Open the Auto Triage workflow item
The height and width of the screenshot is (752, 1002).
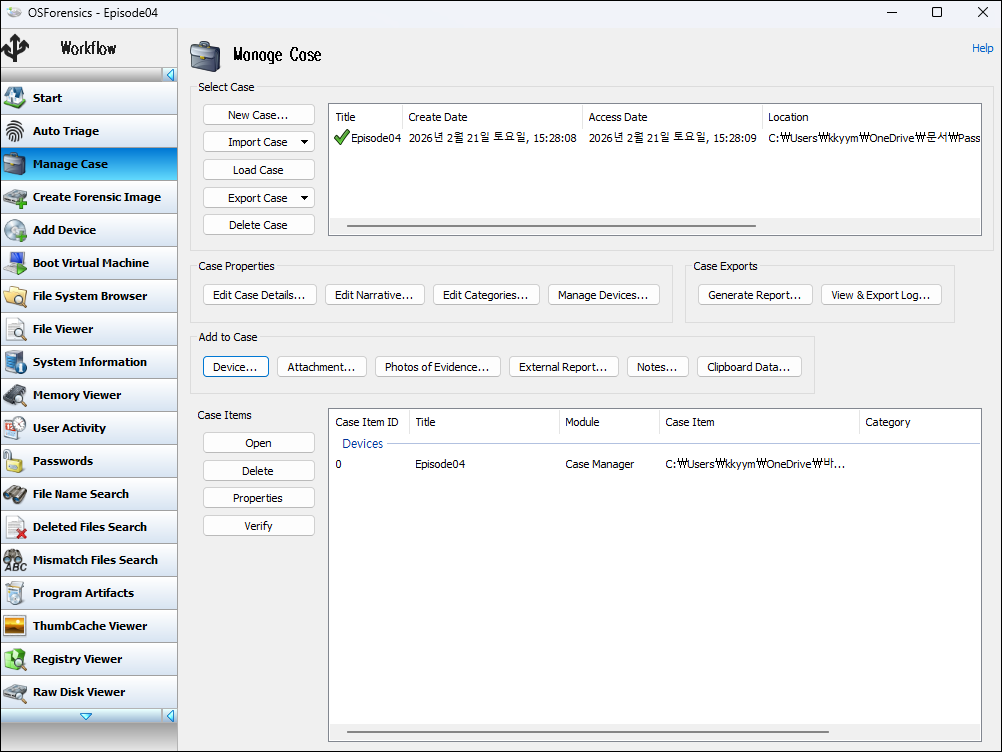[x=89, y=131]
